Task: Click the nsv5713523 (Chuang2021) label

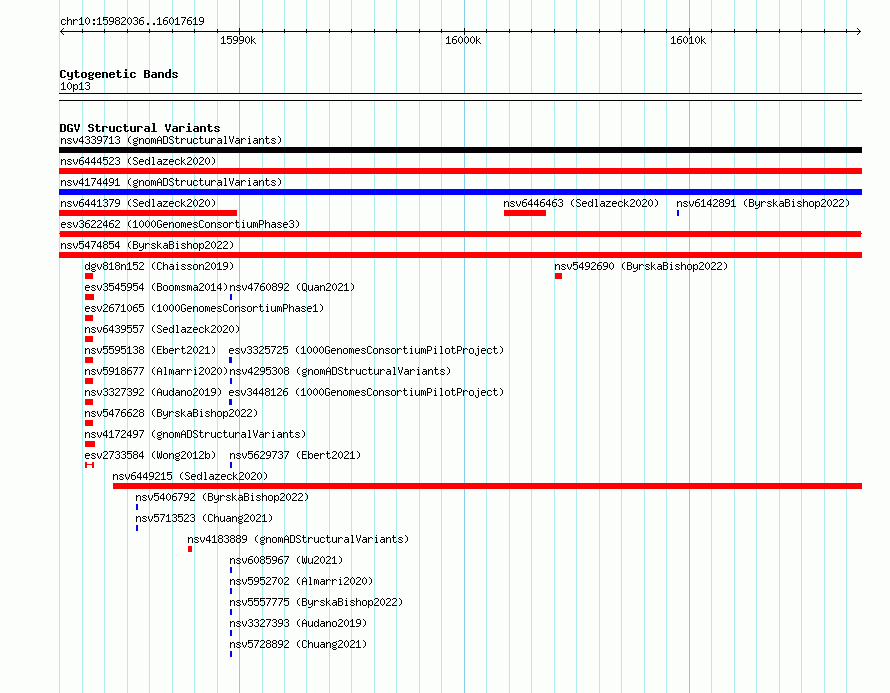Action: (x=204, y=518)
